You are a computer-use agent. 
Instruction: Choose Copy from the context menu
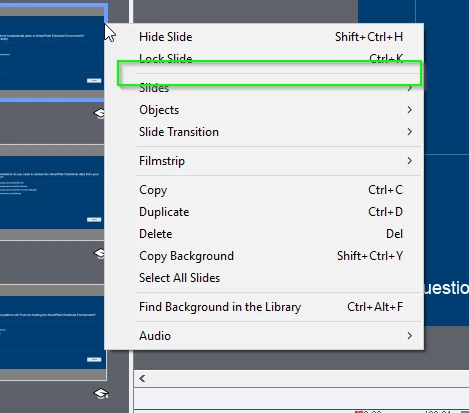(271, 190)
